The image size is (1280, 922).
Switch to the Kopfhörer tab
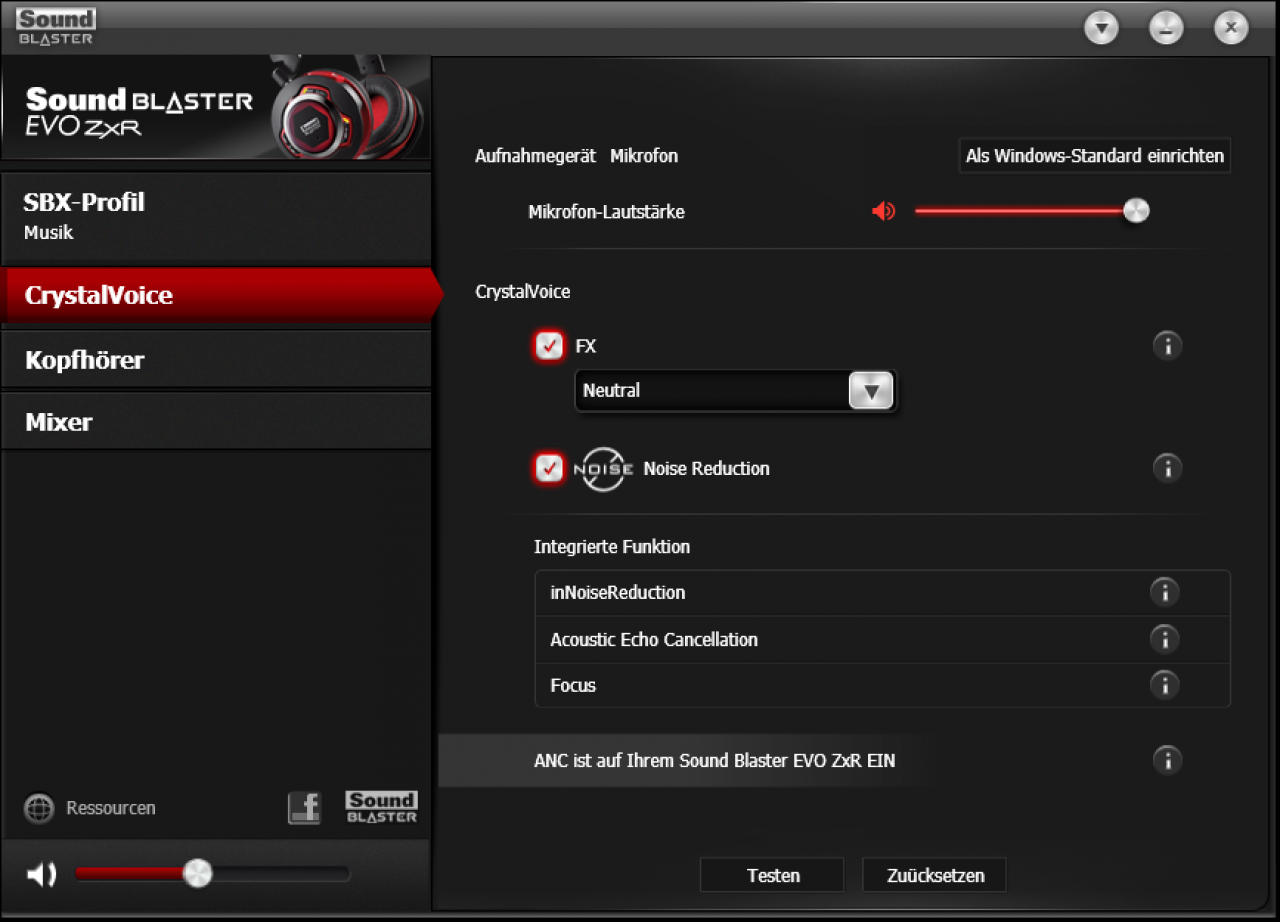[x=216, y=360]
